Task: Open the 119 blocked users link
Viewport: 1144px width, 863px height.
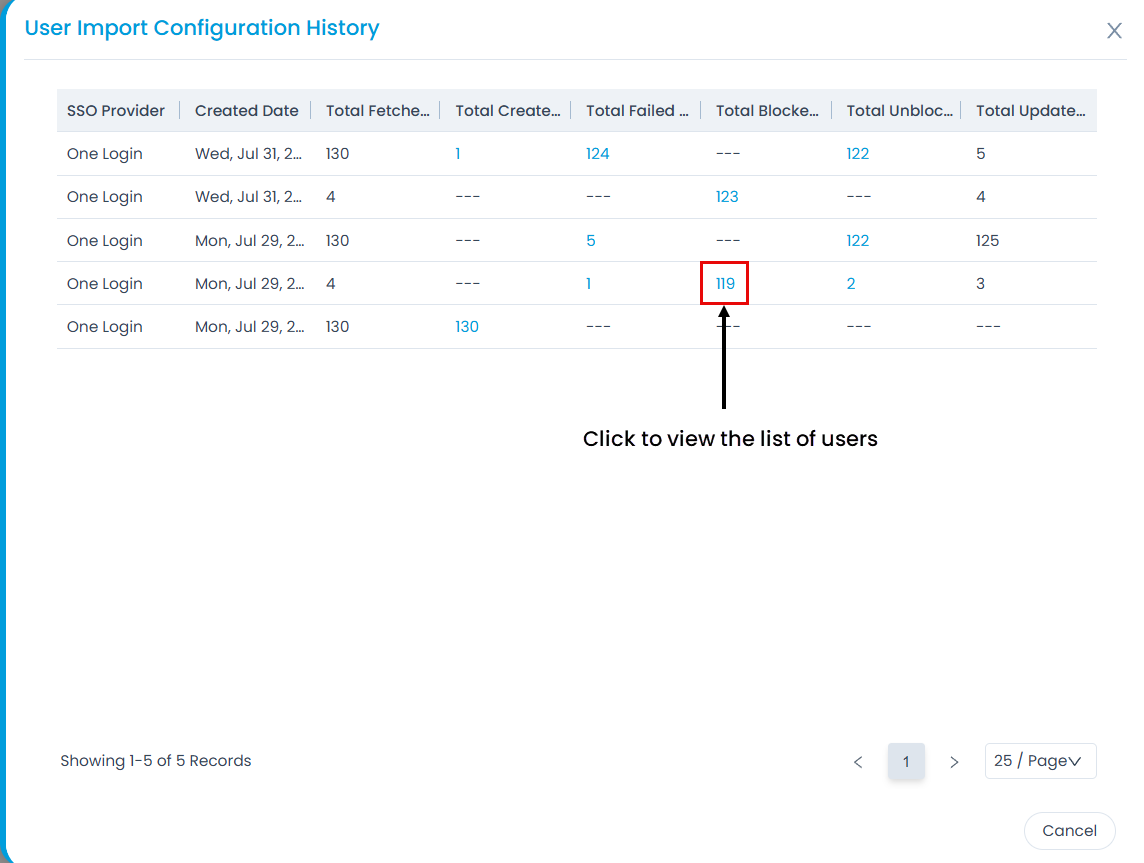Action: (725, 284)
